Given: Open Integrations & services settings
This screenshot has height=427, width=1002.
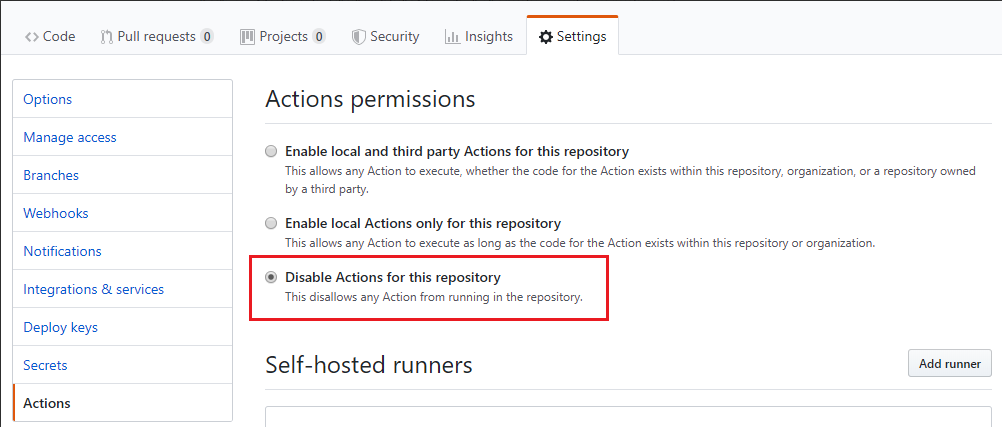Looking at the screenshot, I should (x=94, y=289).
